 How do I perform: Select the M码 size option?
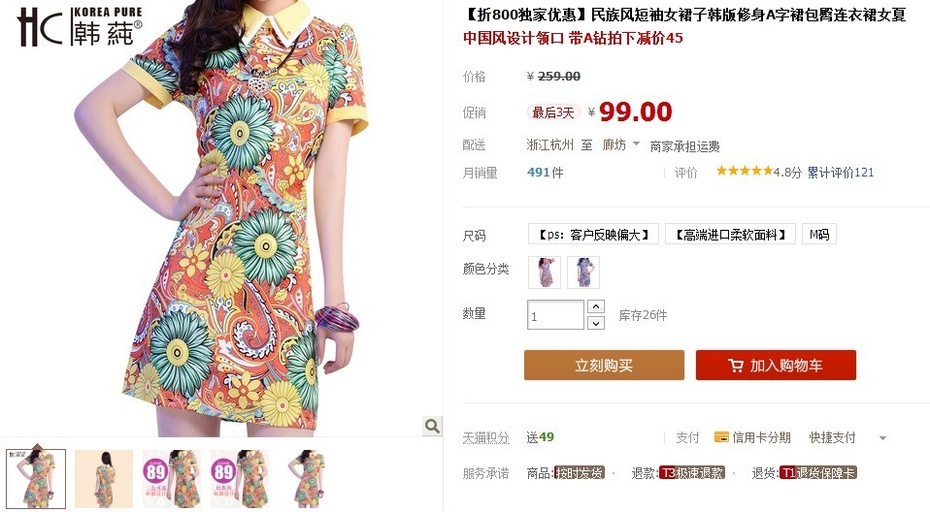click(x=819, y=234)
